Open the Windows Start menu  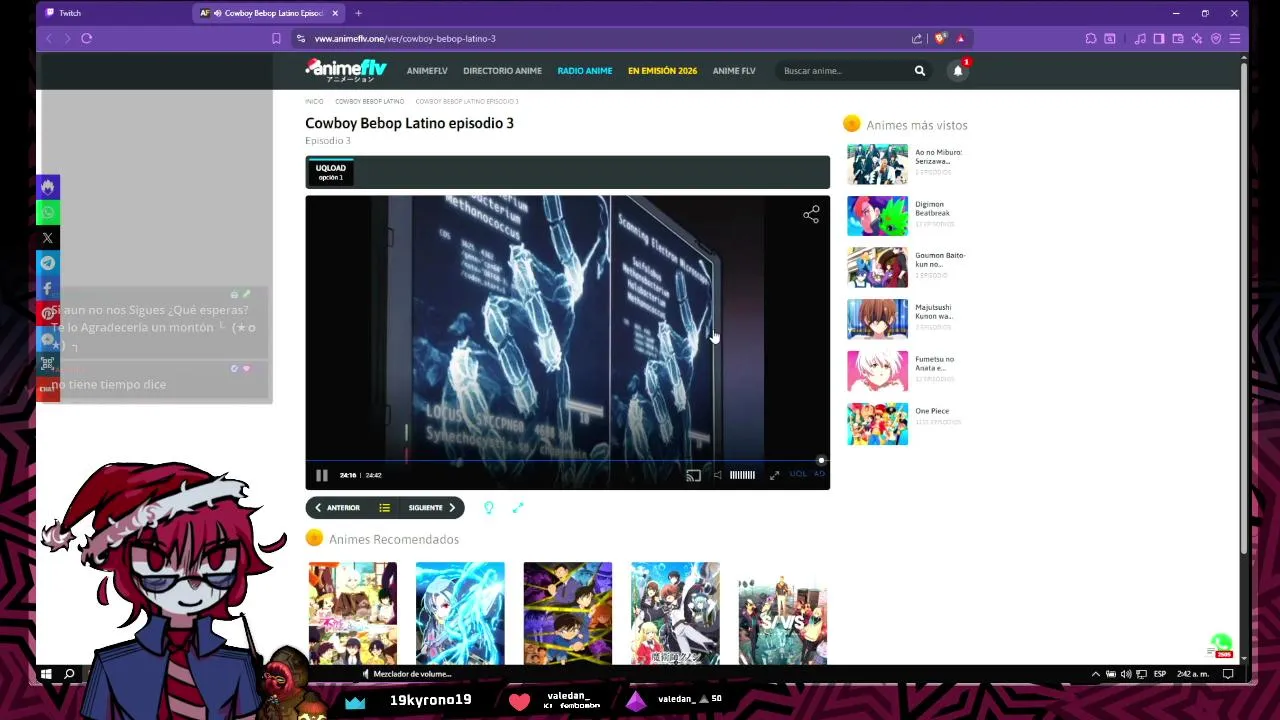(x=47, y=674)
